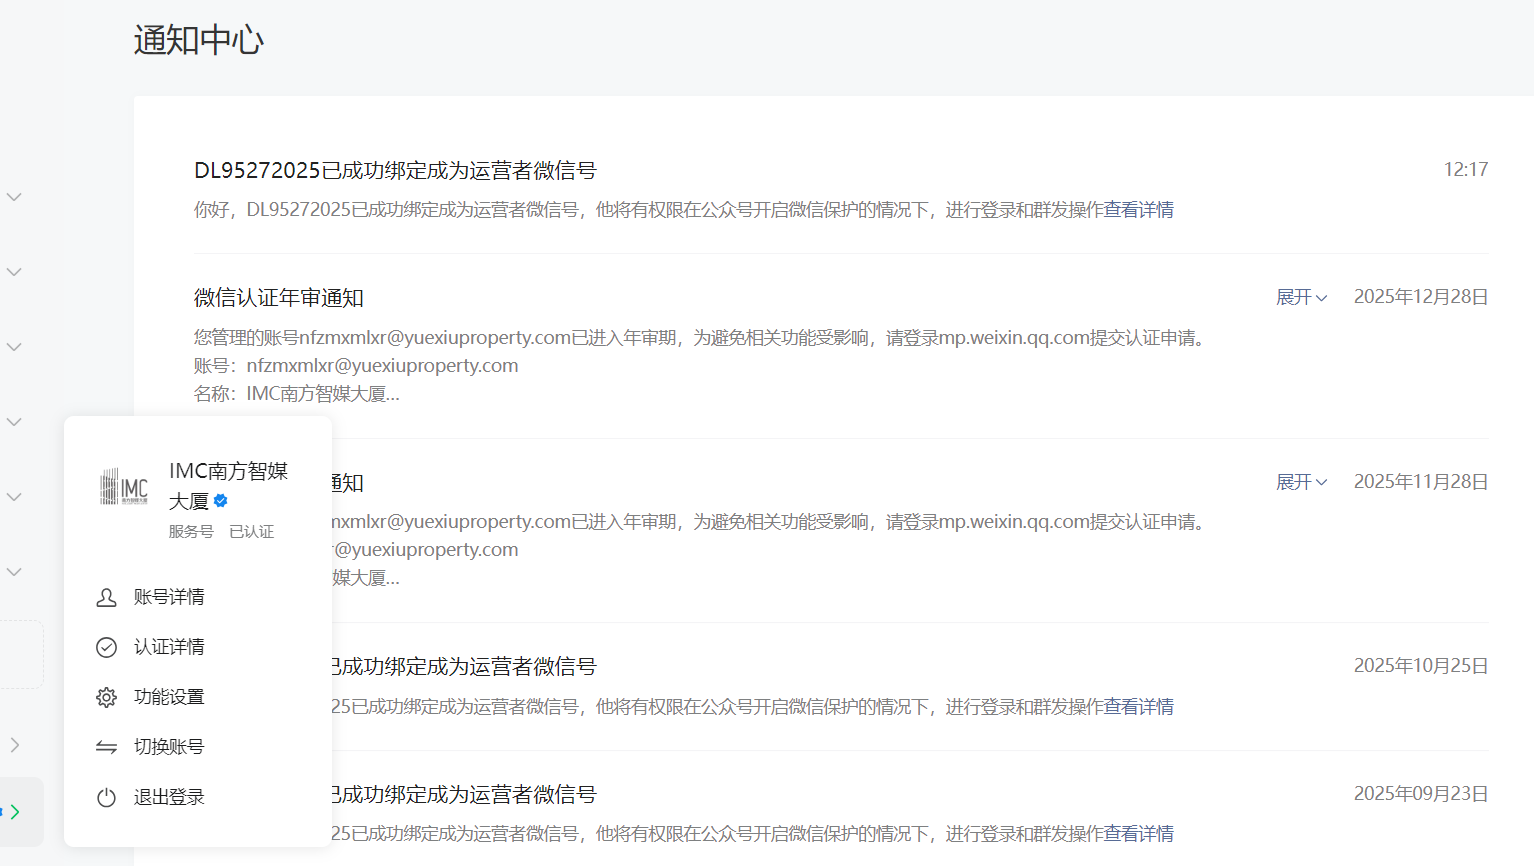Image resolution: width=1534 pixels, height=866 pixels.
Task: Click the gray right-arrow sidebar chevron
Action: (x=14, y=745)
